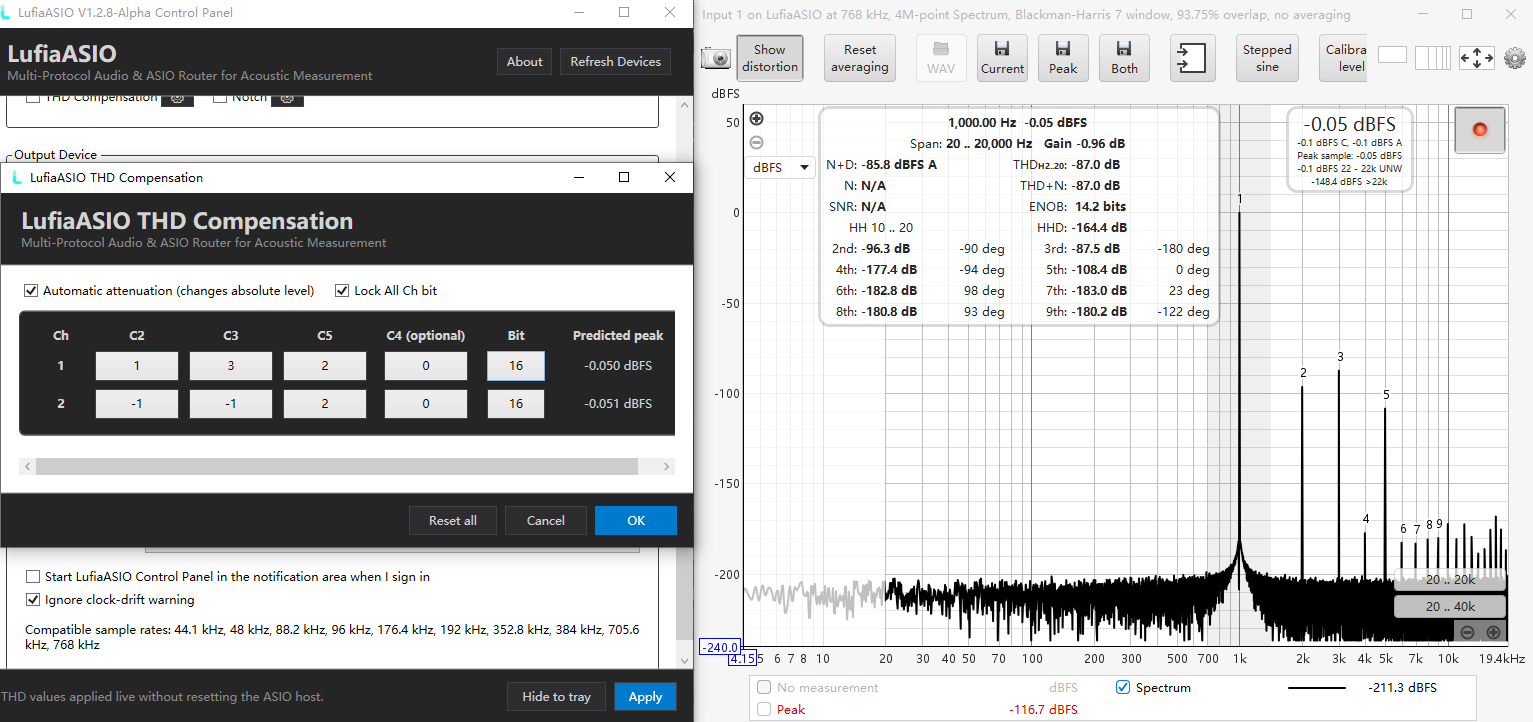1533x722 pixels.
Task: Open THD Compensation gear settings
Action: point(177,98)
